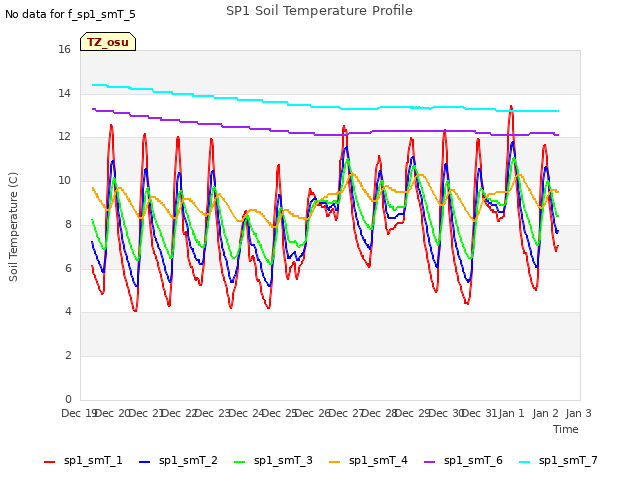Click the Soil Temperature (C) axis label

pyautogui.click(x=13, y=227)
